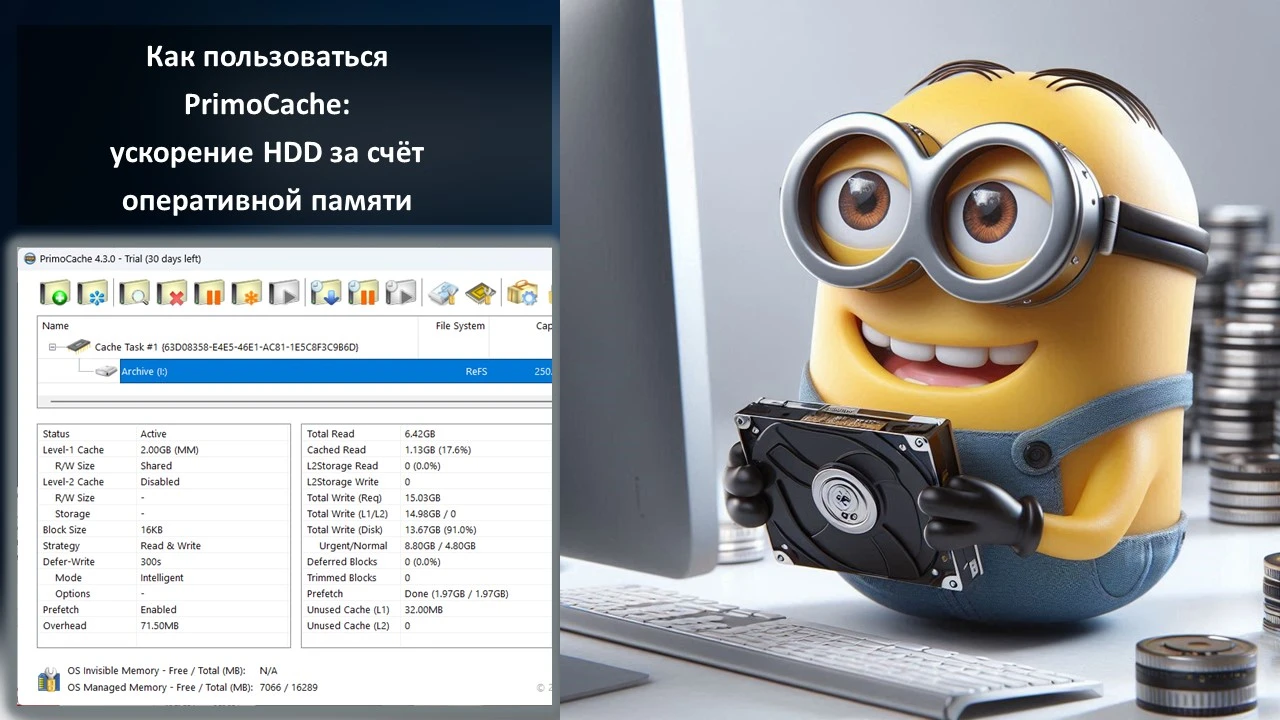1280x720 pixels.
Task: Click the Prefetch value 'Enabled'
Action: coord(158,610)
